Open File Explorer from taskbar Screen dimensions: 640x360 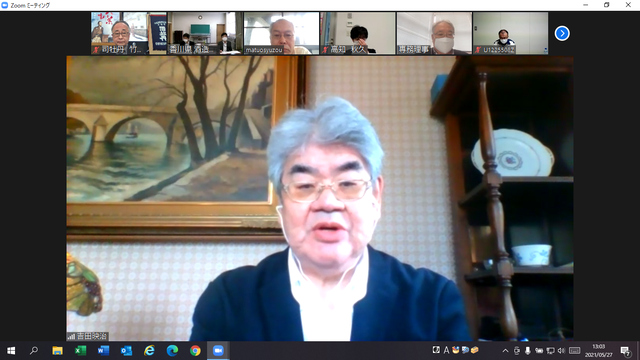(x=57, y=351)
